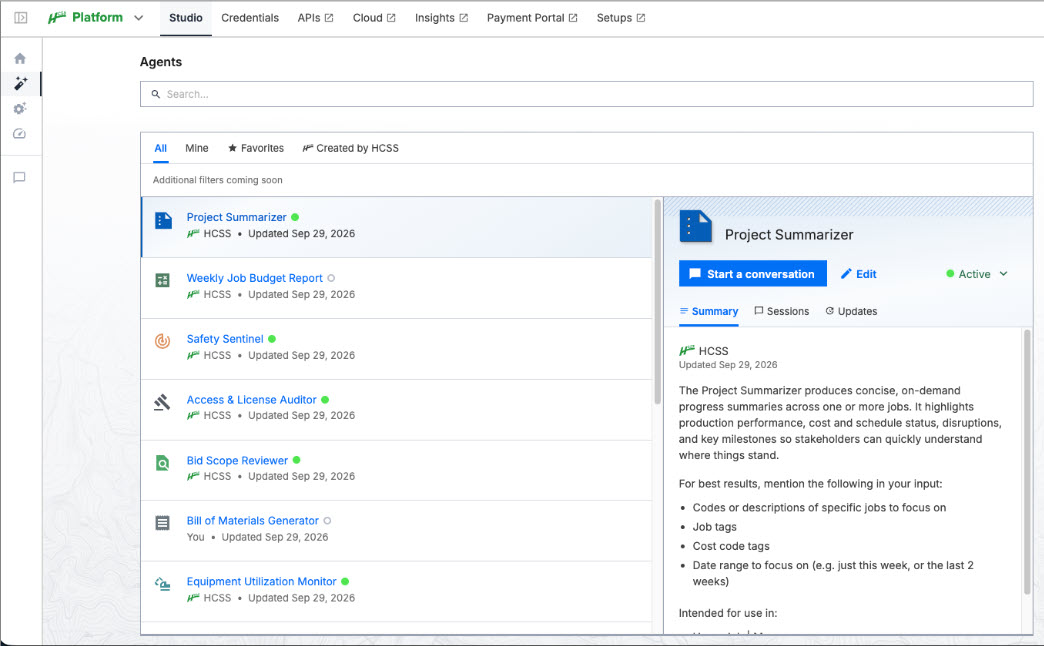Open the chat bubble sidebar icon
Image resolution: width=1044 pixels, height=646 pixels.
[x=19, y=177]
